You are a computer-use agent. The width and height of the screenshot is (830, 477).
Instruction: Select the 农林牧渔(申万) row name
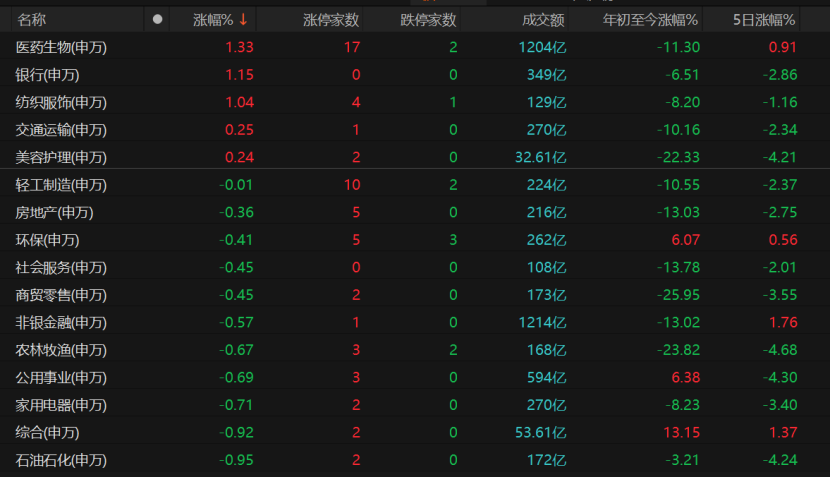61,350
